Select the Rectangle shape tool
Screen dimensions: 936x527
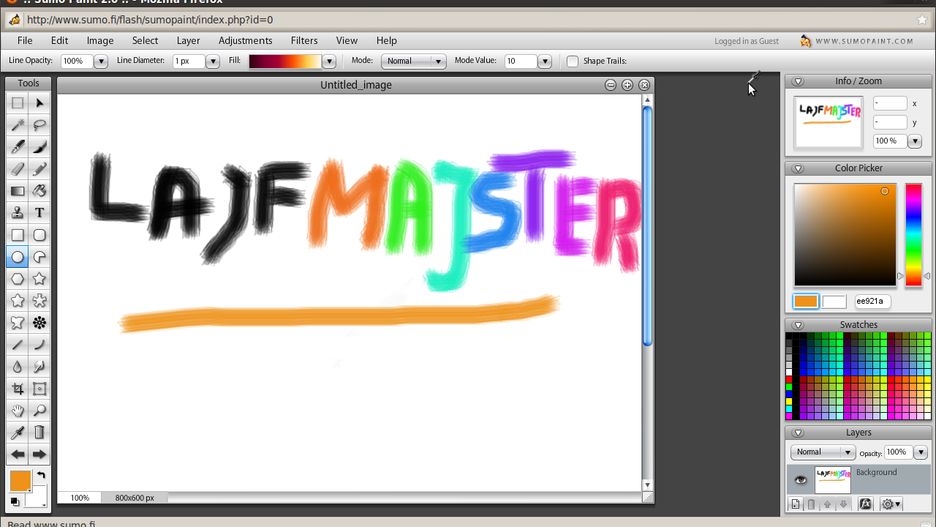17,235
